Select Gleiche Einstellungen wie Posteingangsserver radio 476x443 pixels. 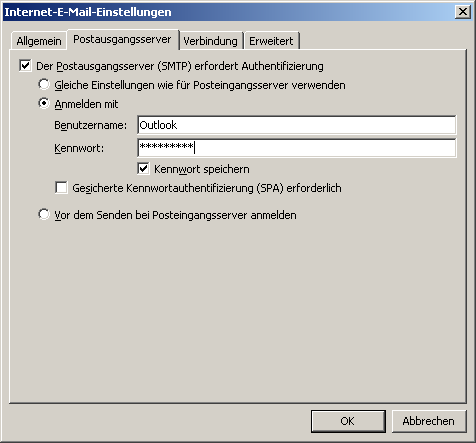click(x=44, y=84)
